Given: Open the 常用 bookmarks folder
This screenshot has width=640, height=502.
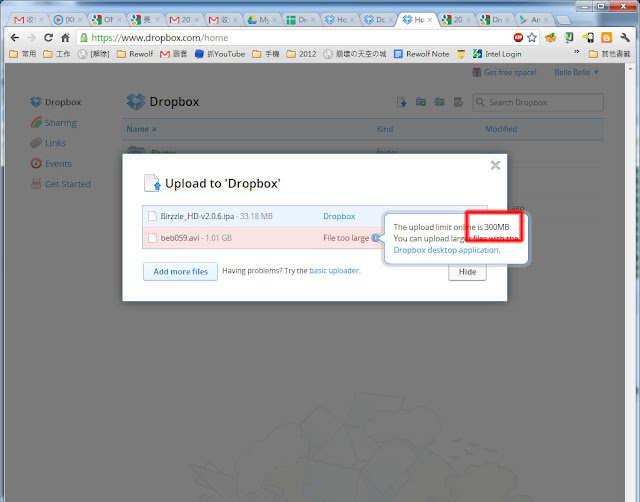Looking at the screenshot, I should 22,54.
